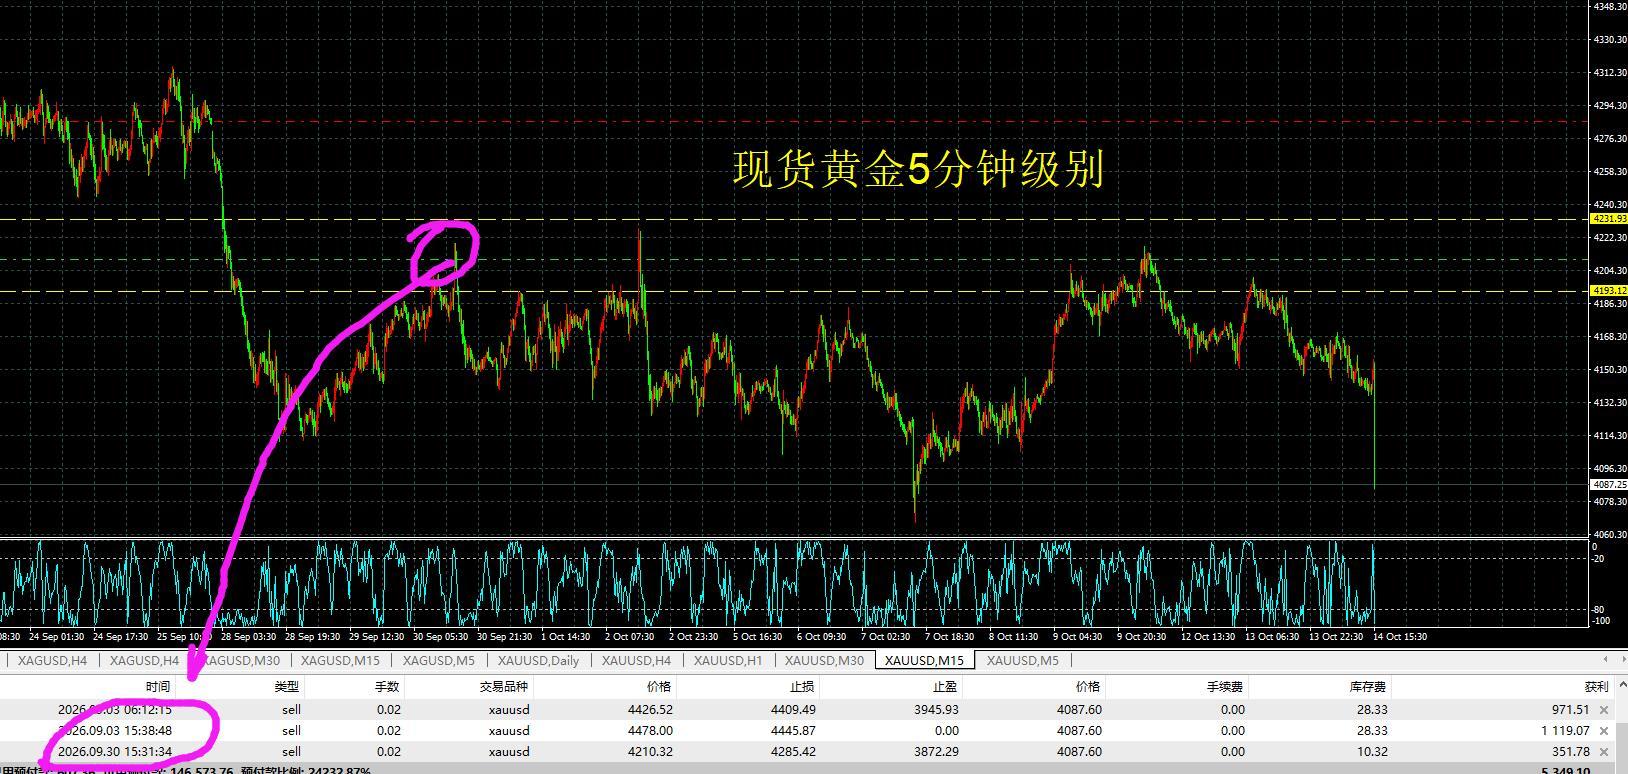Switch to the XAUUSD,Daily chart tab
The width and height of the screenshot is (1628, 774).
538,660
